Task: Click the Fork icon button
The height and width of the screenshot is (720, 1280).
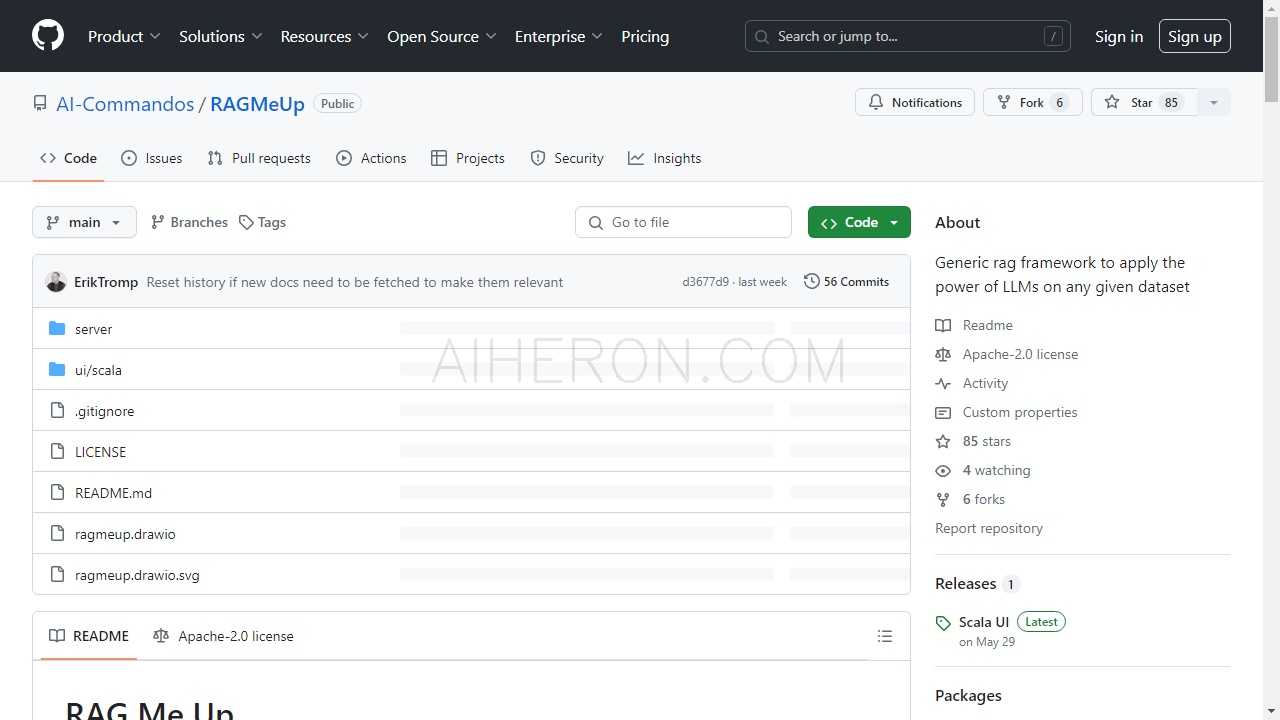Action: (x=1003, y=103)
